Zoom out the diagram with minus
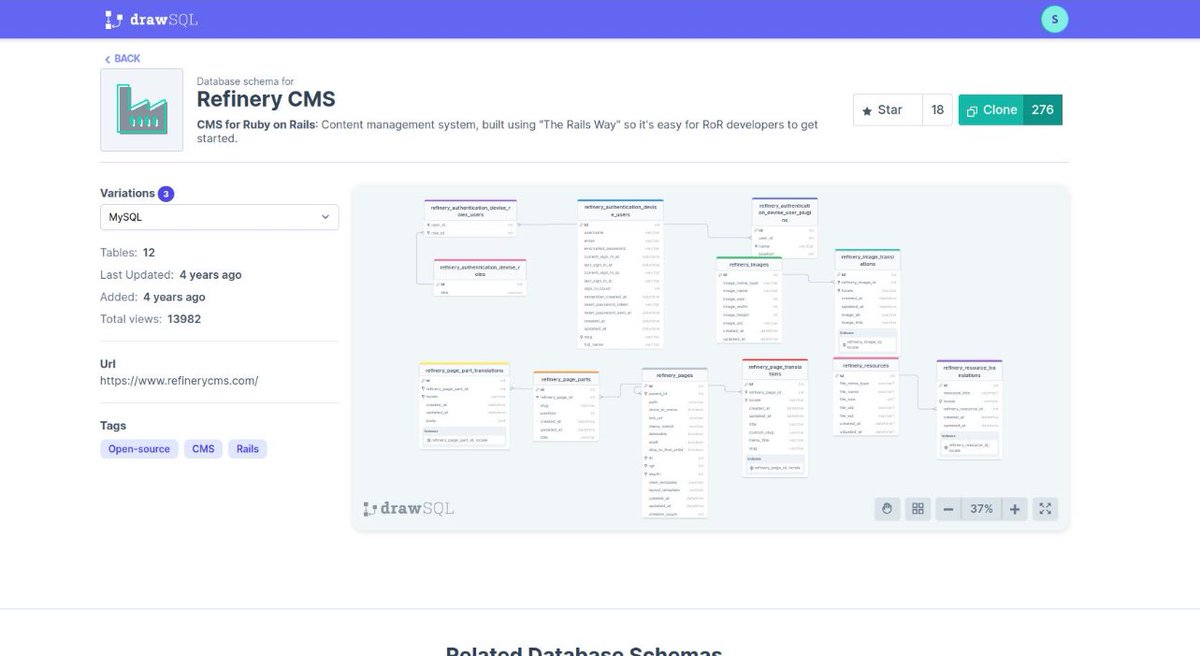 pos(948,509)
